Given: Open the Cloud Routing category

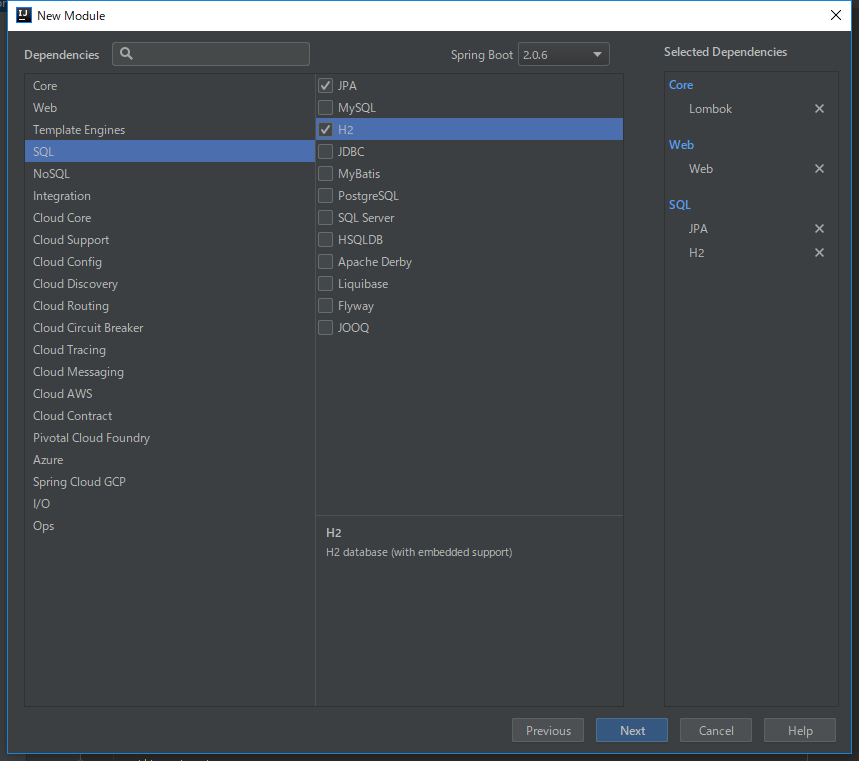Looking at the screenshot, I should pyautogui.click(x=170, y=306).
